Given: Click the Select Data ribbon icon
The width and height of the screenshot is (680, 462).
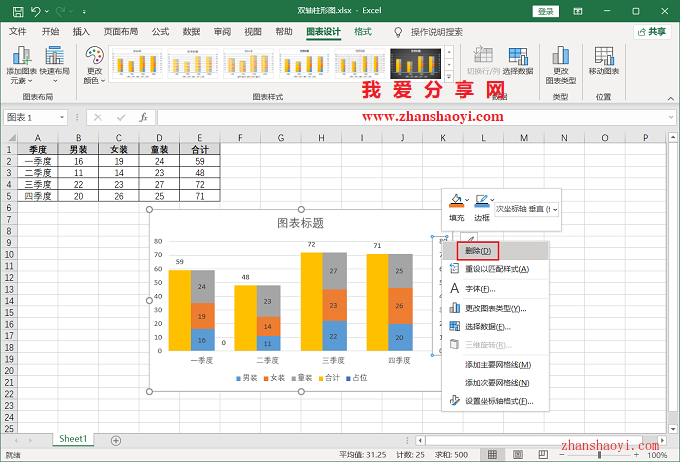Looking at the screenshot, I should tap(518, 61).
